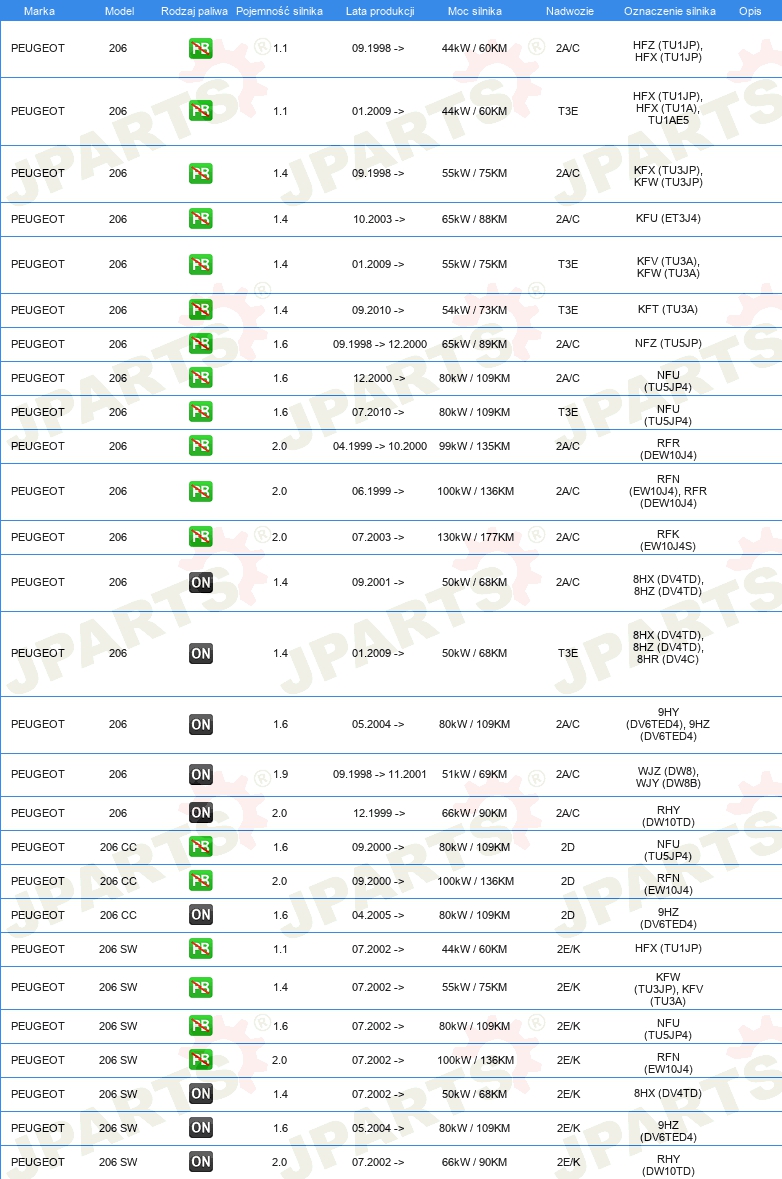The image size is (782, 1179).
Task: Click petrol icon in the 1.1 T3E 01.2009 row
Action: pos(200,111)
